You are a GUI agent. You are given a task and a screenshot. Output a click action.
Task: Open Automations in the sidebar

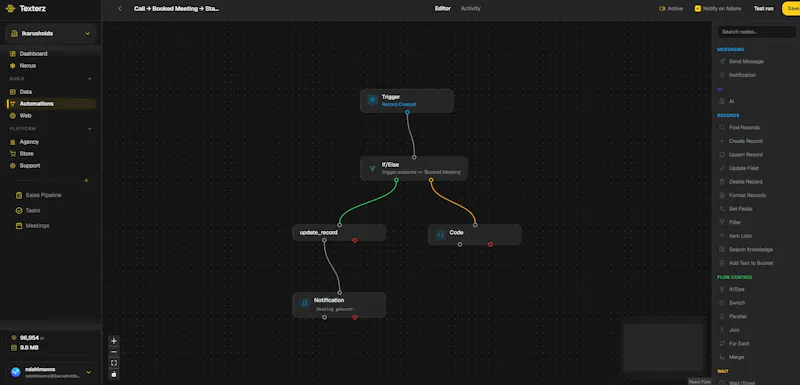coord(51,104)
